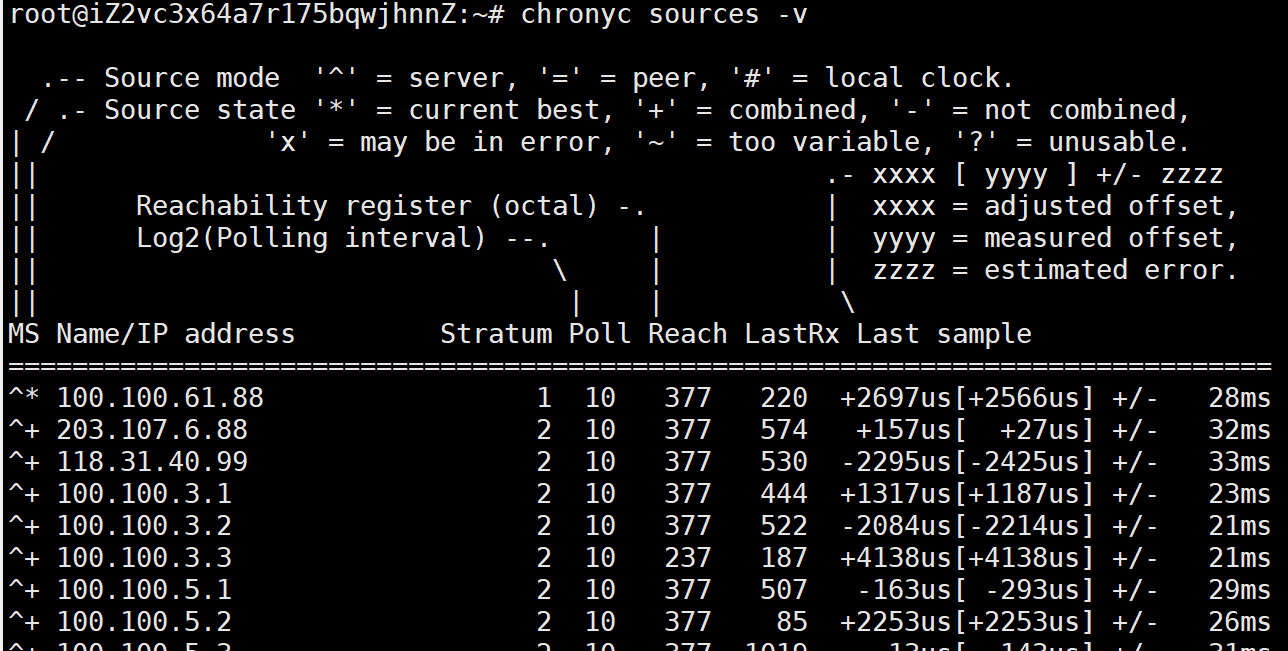Image resolution: width=1288 pixels, height=651 pixels.
Task: Click the command text chronyc sources -v
Action: [664, 14]
